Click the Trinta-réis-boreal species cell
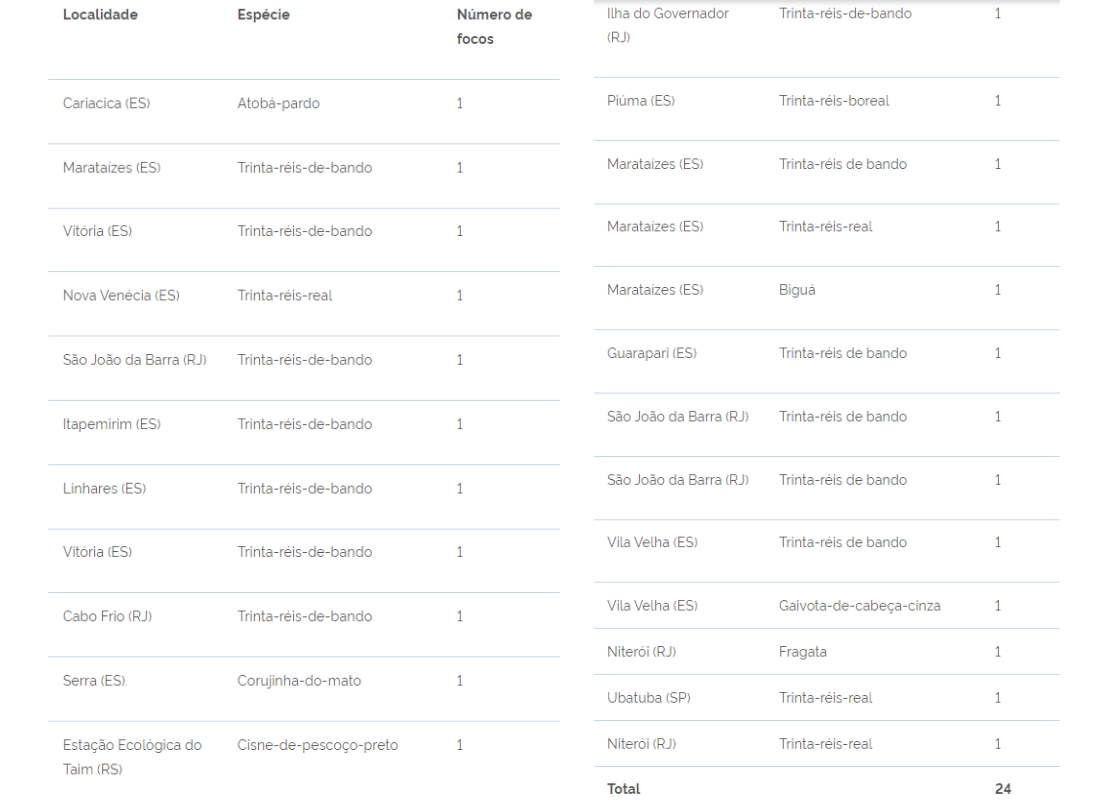This screenshot has width=1120, height=800. tap(834, 101)
